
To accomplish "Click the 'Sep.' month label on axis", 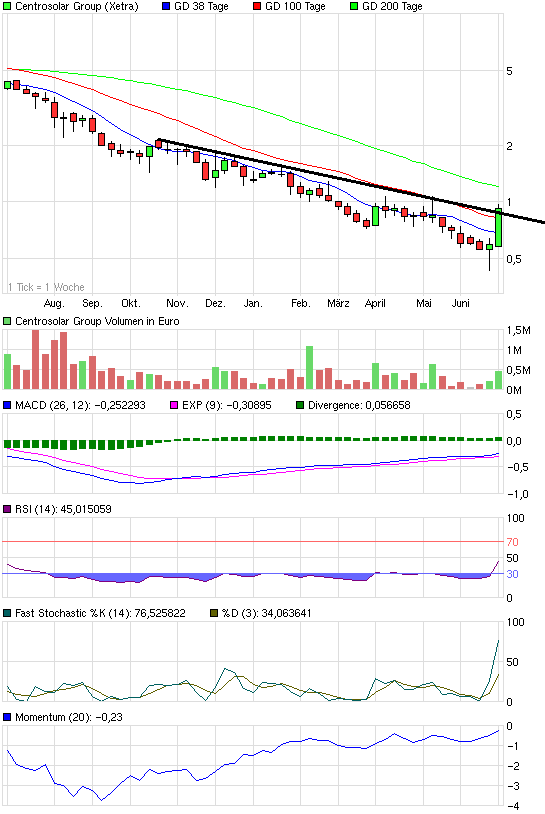I will [x=92, y=303].
